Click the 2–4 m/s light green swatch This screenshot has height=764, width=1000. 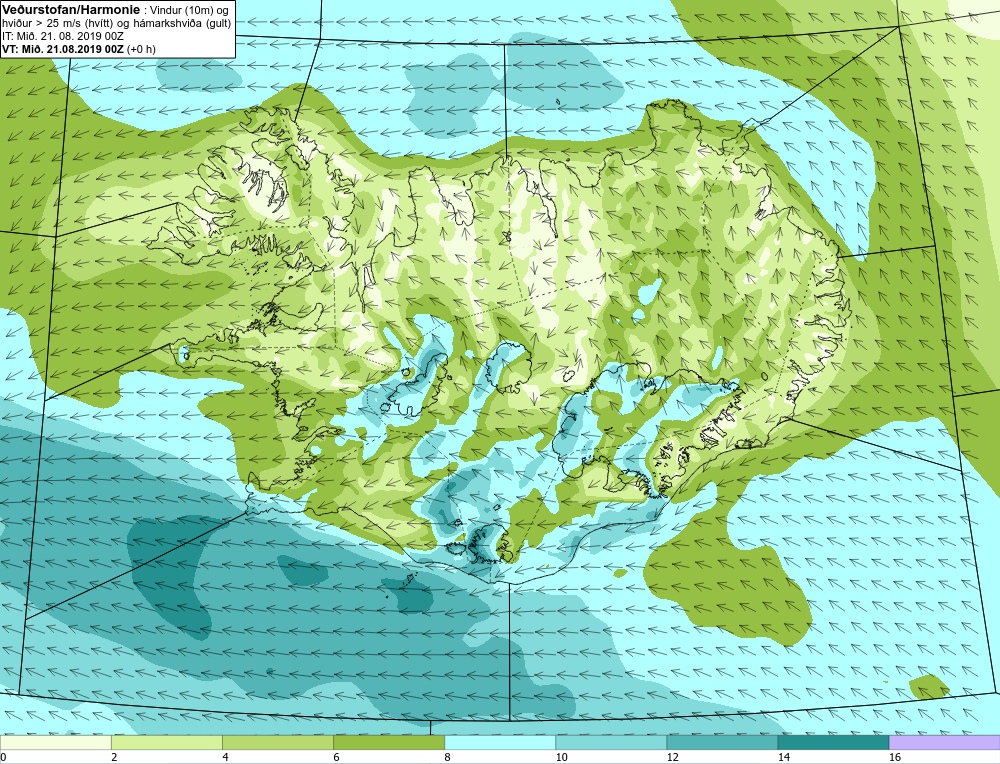click(x=167, y=742)
